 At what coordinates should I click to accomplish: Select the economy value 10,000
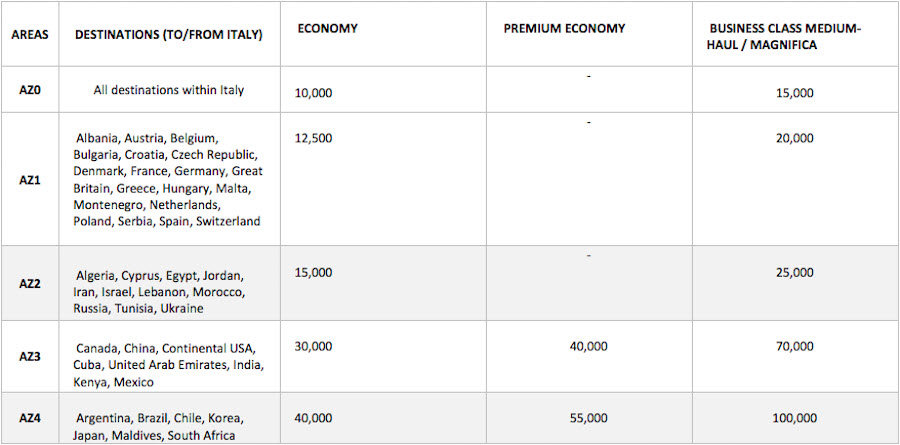313,93
